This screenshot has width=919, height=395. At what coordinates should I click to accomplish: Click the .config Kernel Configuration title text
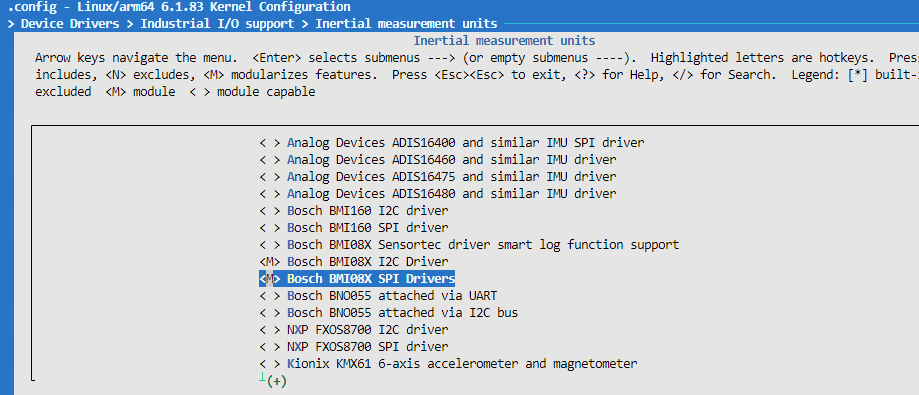coord(179,7)
